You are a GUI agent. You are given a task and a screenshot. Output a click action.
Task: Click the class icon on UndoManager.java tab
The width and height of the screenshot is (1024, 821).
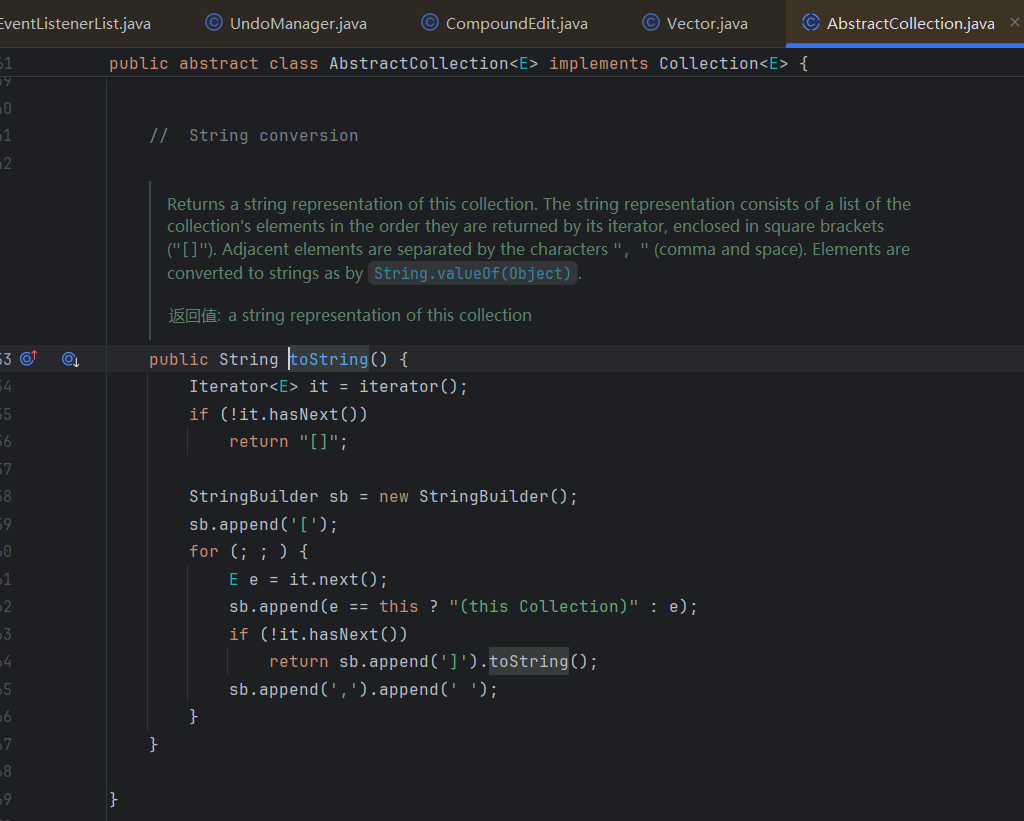(214, 23)
